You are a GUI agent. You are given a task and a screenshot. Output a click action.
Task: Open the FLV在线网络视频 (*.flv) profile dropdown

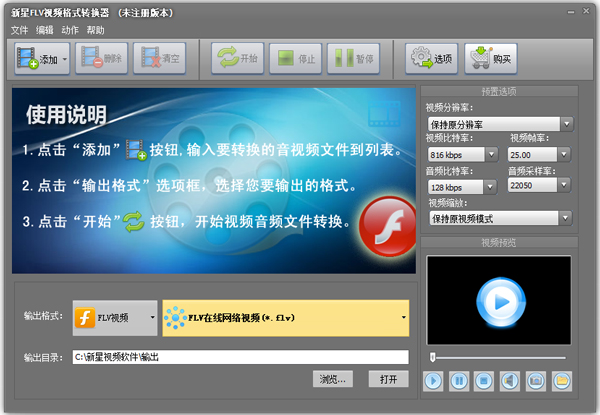[x=285, y=318]
